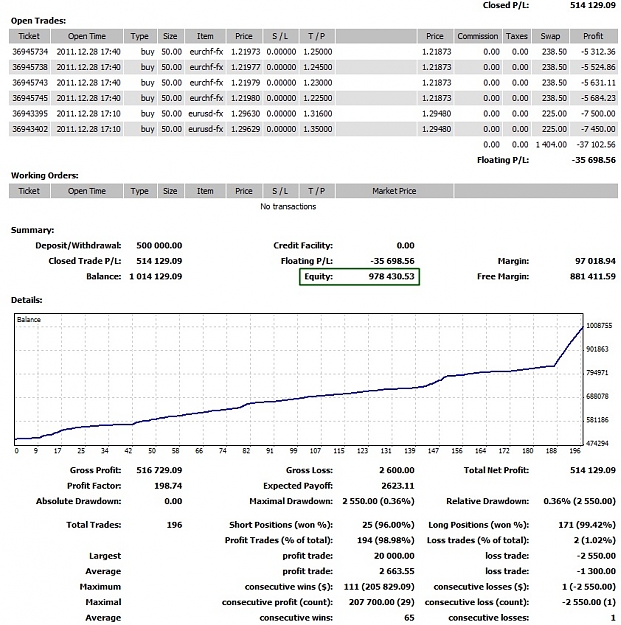This screenshot has height=625, width=621.
Task: Click the Expected Payoff value 2623.11
Action: [x=398, y=486]
